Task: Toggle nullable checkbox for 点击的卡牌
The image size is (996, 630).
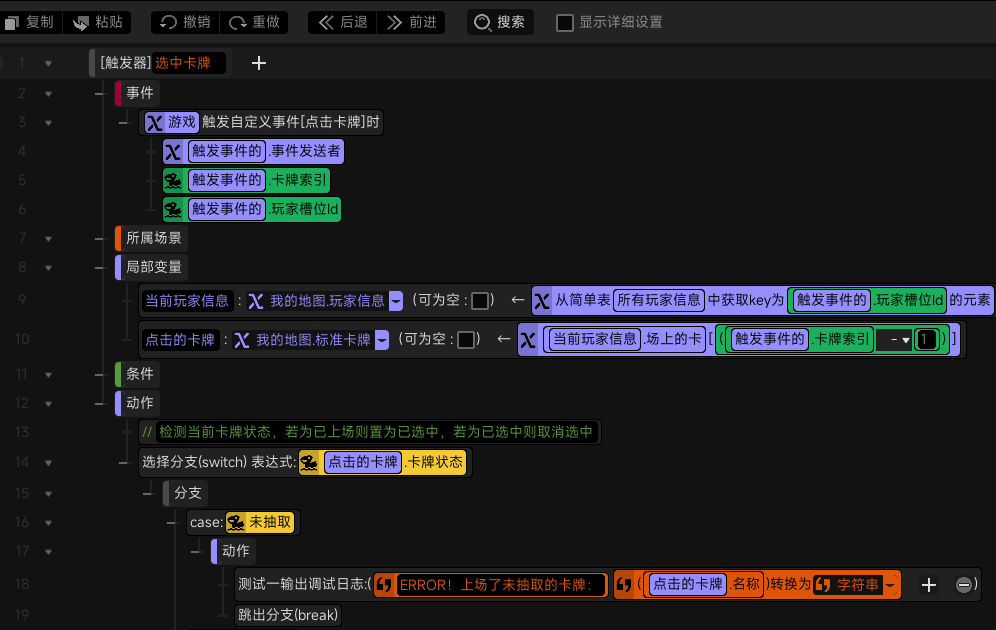Action: pyautogui.click(x=466, y=340)
